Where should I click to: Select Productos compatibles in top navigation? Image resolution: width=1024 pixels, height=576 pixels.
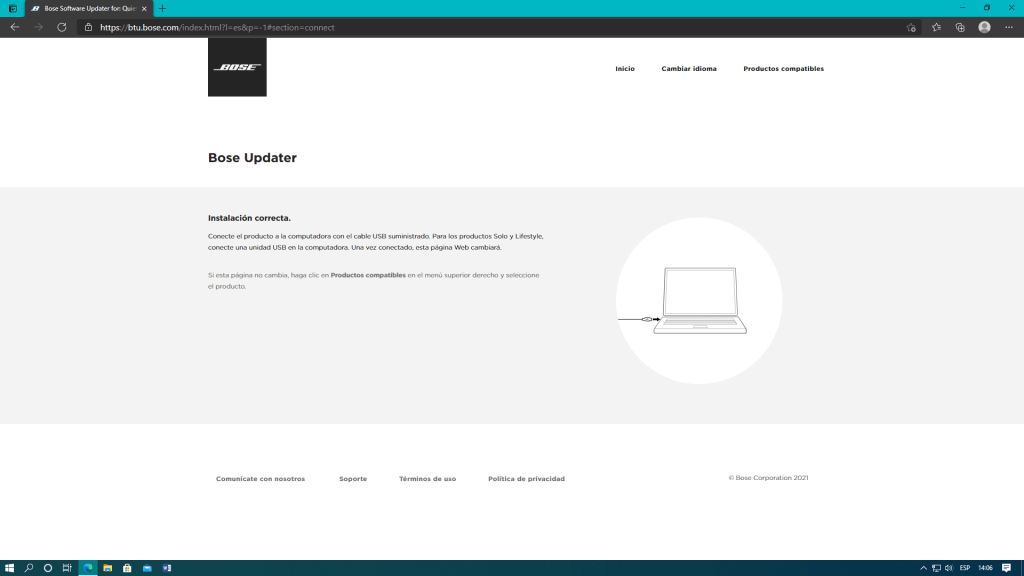click(783, 69)
